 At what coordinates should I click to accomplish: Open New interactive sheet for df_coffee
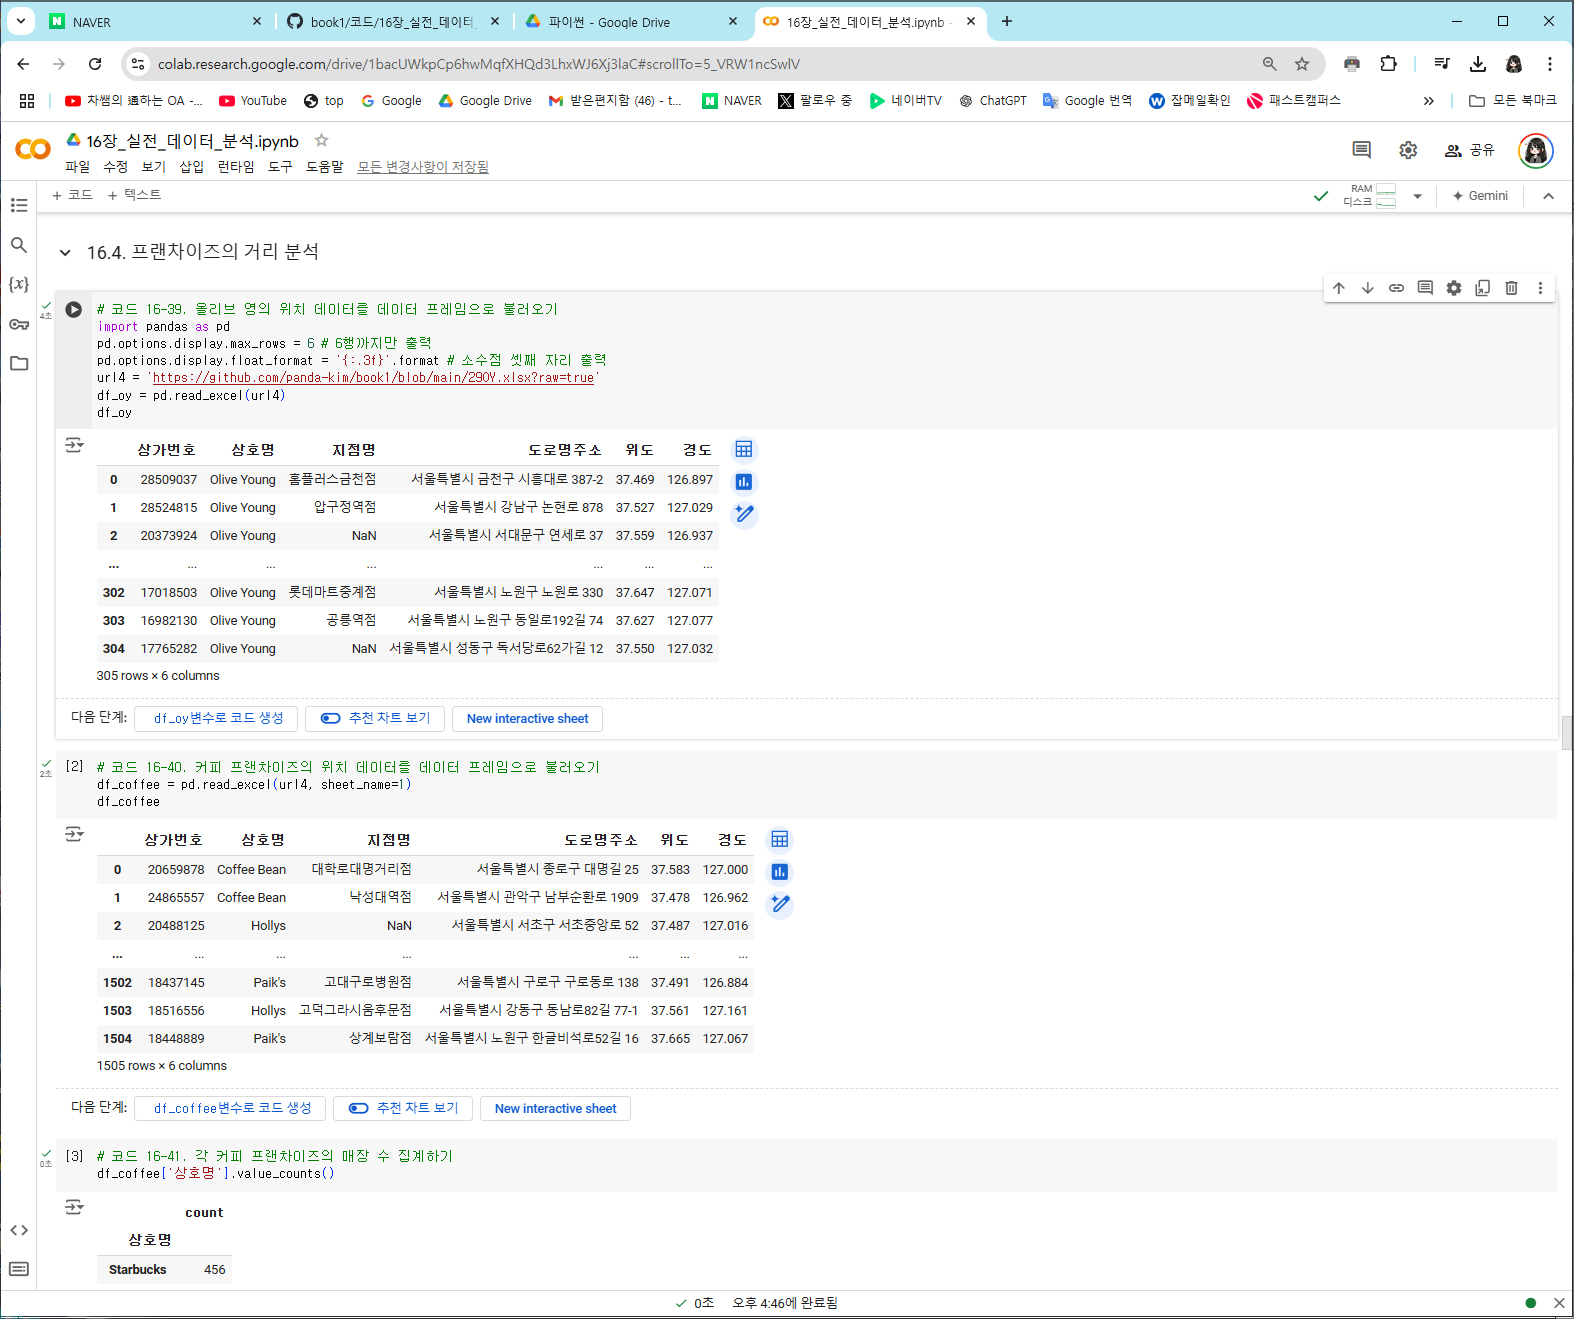coord(556,1108)
